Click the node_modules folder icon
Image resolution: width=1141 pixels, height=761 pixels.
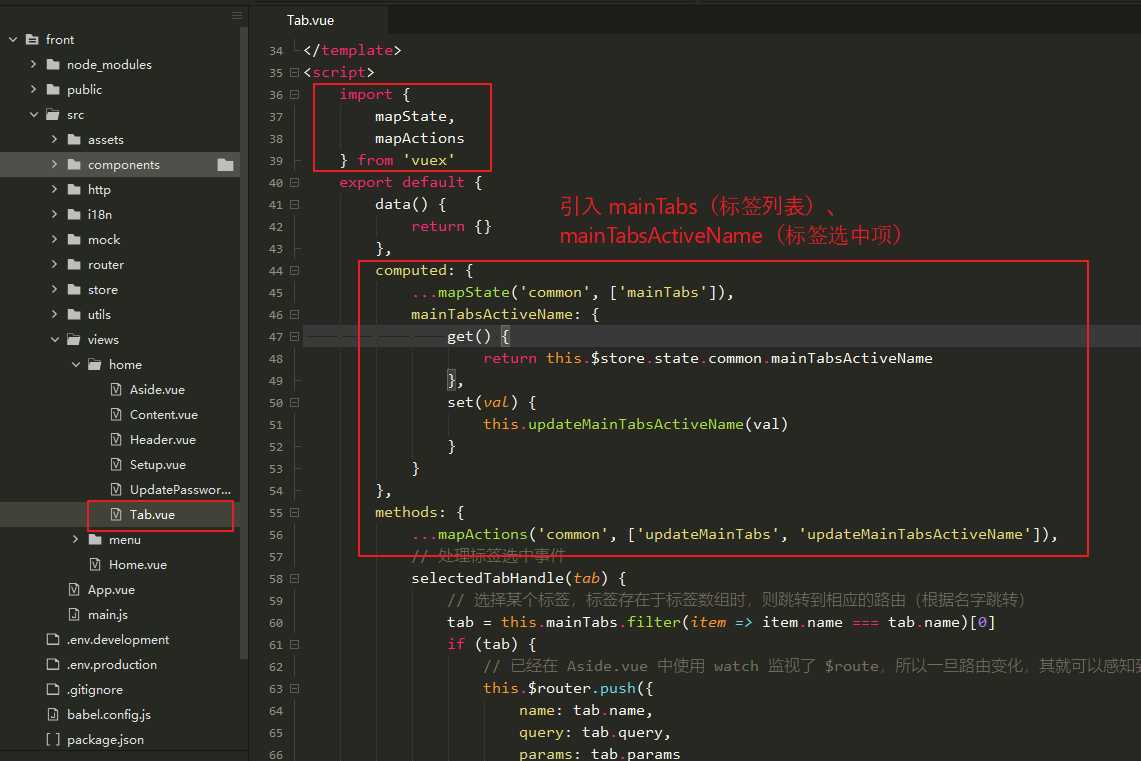53,64
